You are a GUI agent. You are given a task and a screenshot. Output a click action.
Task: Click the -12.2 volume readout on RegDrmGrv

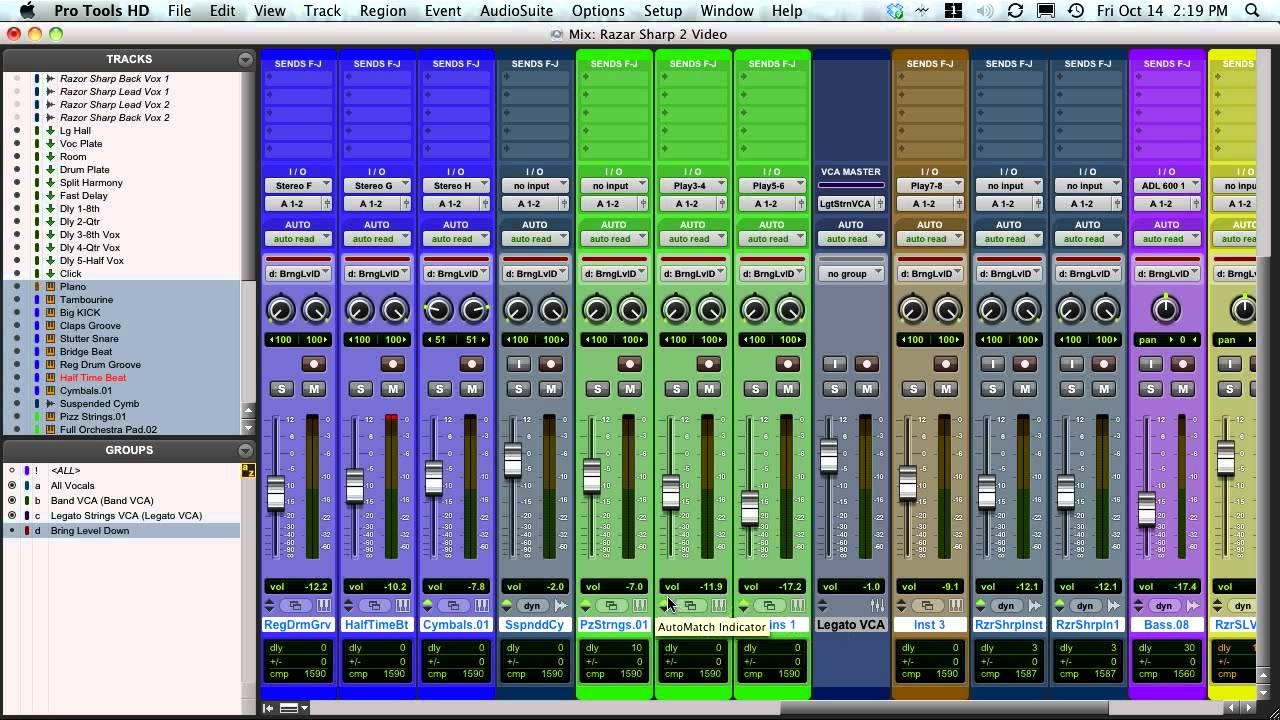(298, 587)
